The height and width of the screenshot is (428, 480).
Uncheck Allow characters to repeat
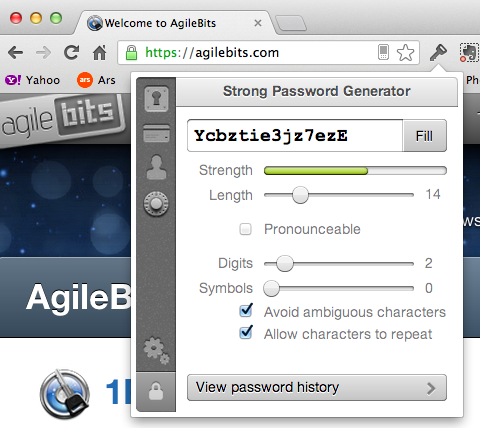[x=246, y=333]
